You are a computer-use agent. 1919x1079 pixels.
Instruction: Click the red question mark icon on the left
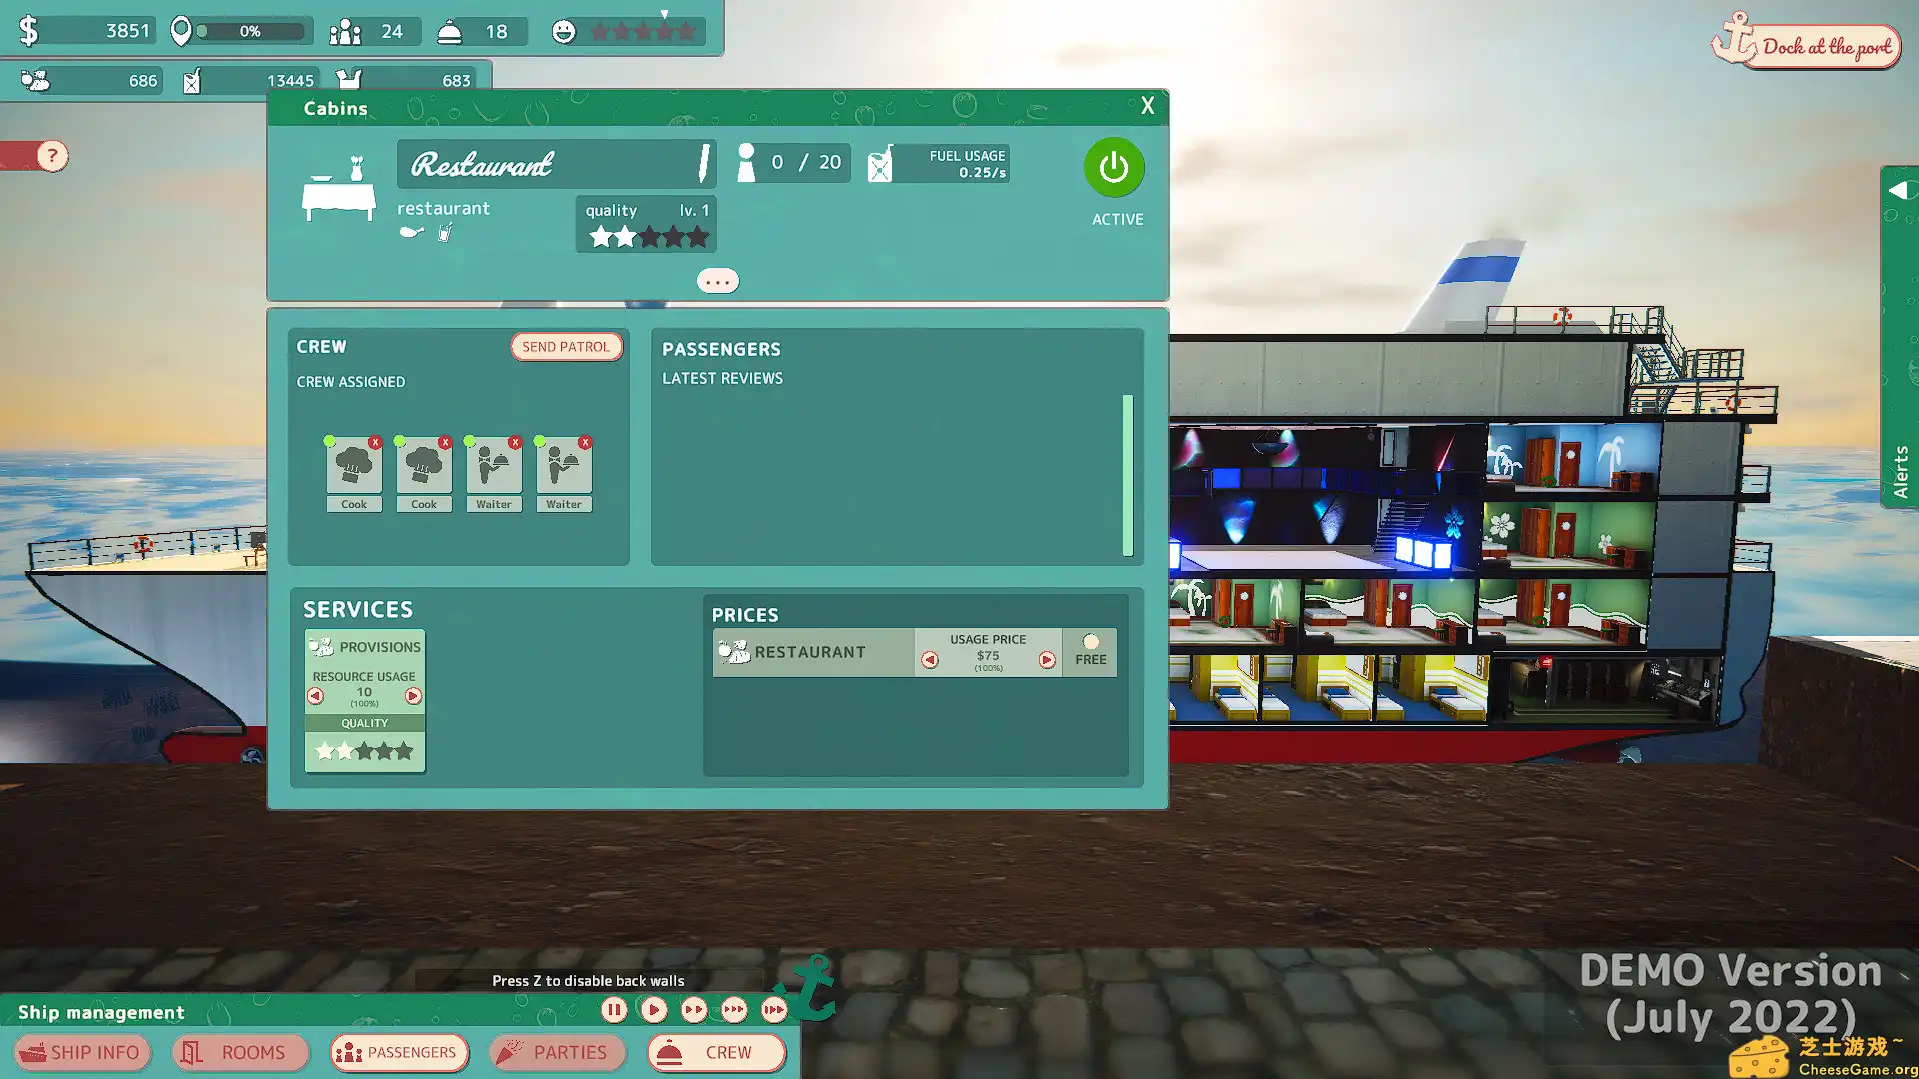point(51,156)
